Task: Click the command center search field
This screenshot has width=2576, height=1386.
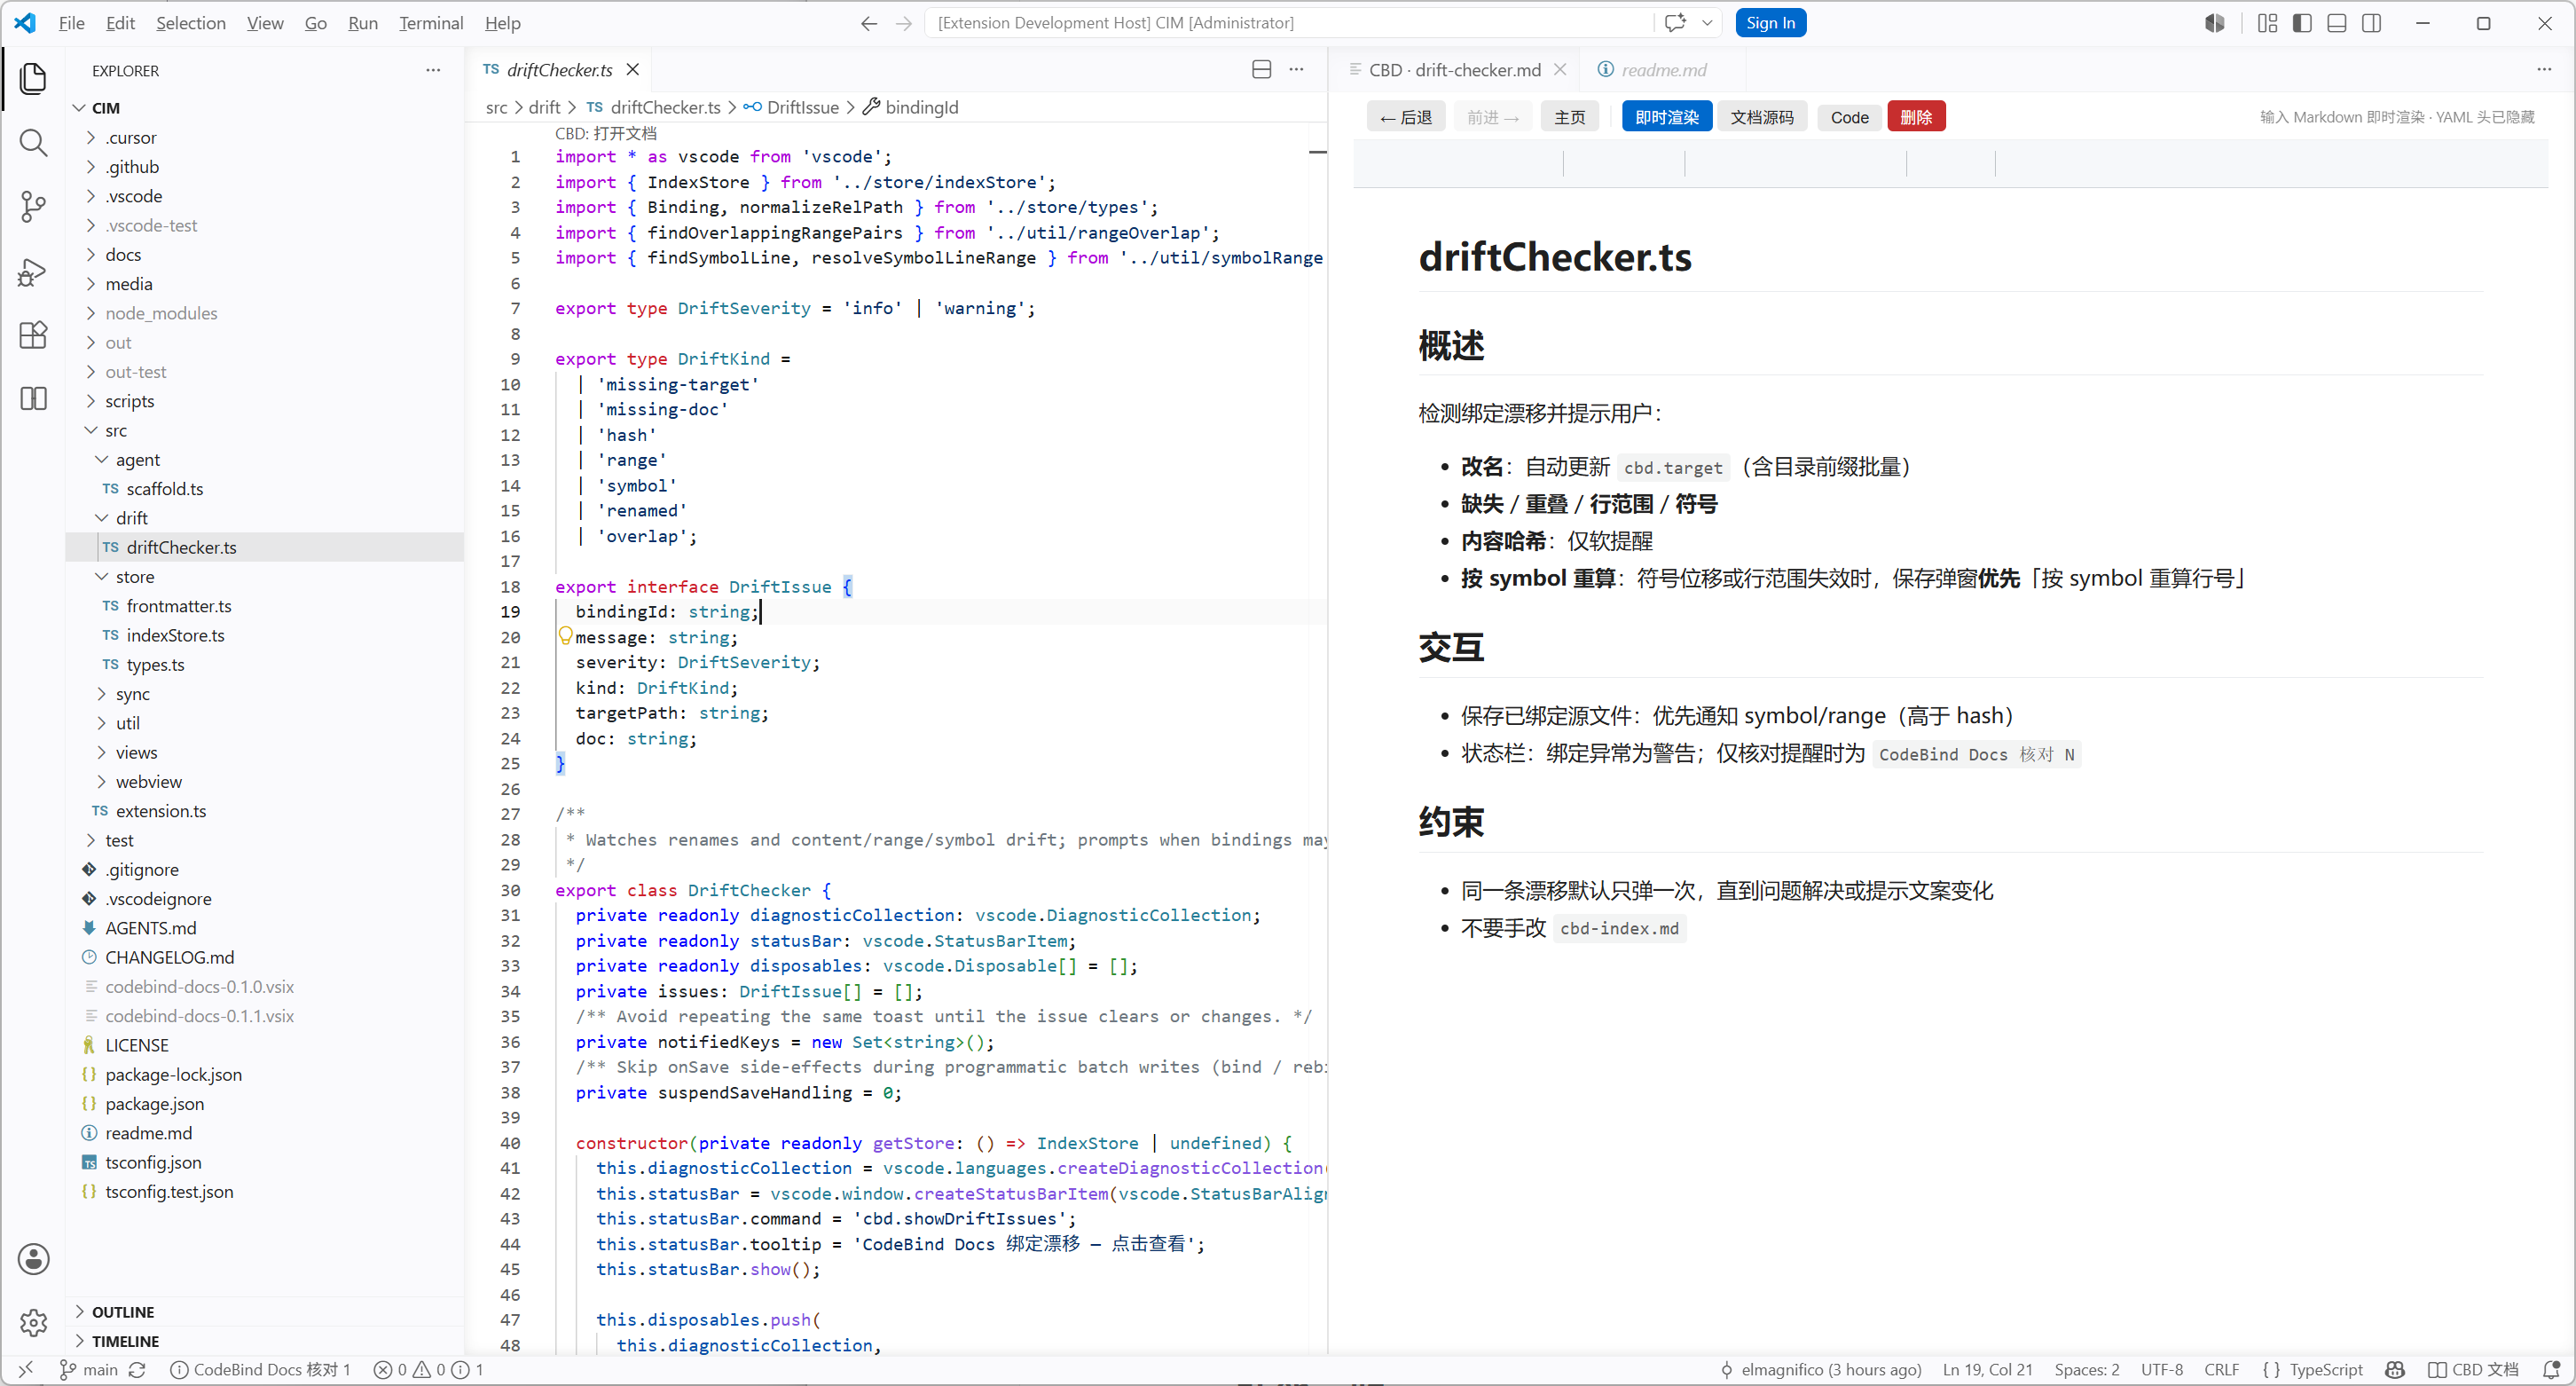Action: point(1290,23)
